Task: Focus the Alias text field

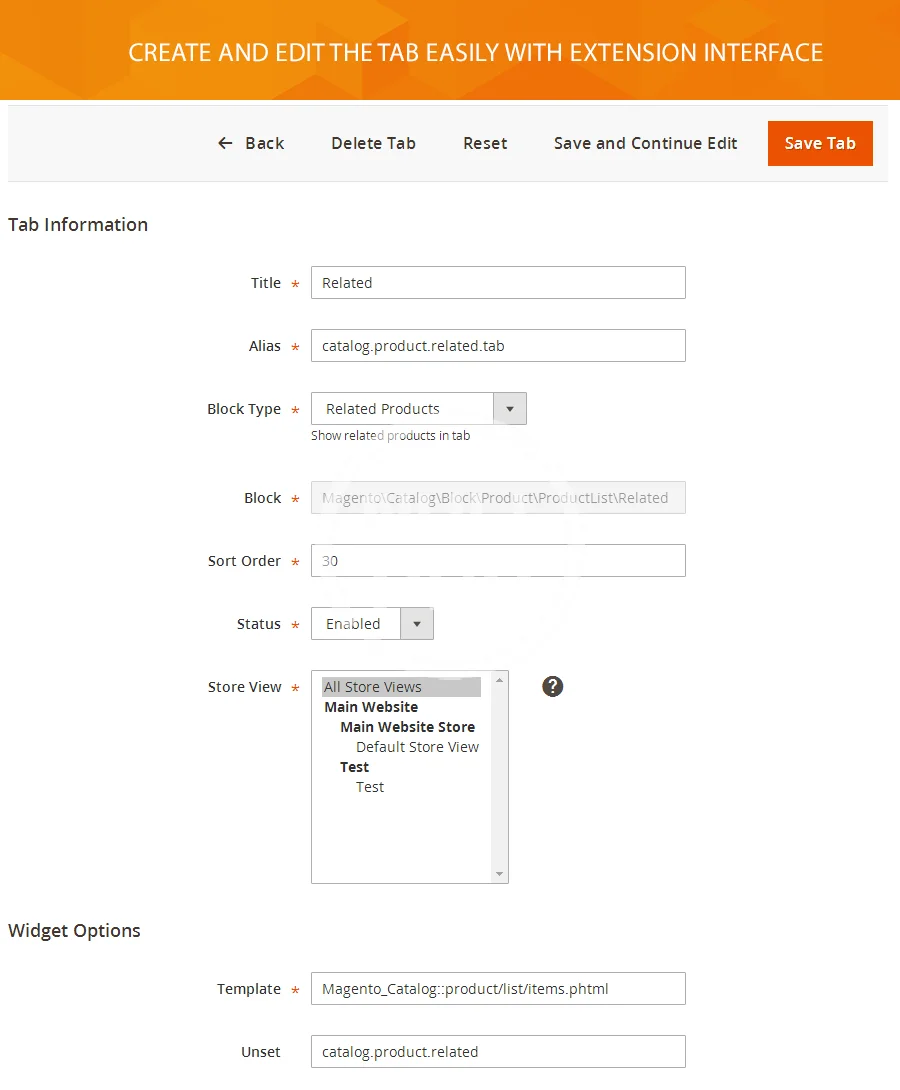Action: point(498,346)
